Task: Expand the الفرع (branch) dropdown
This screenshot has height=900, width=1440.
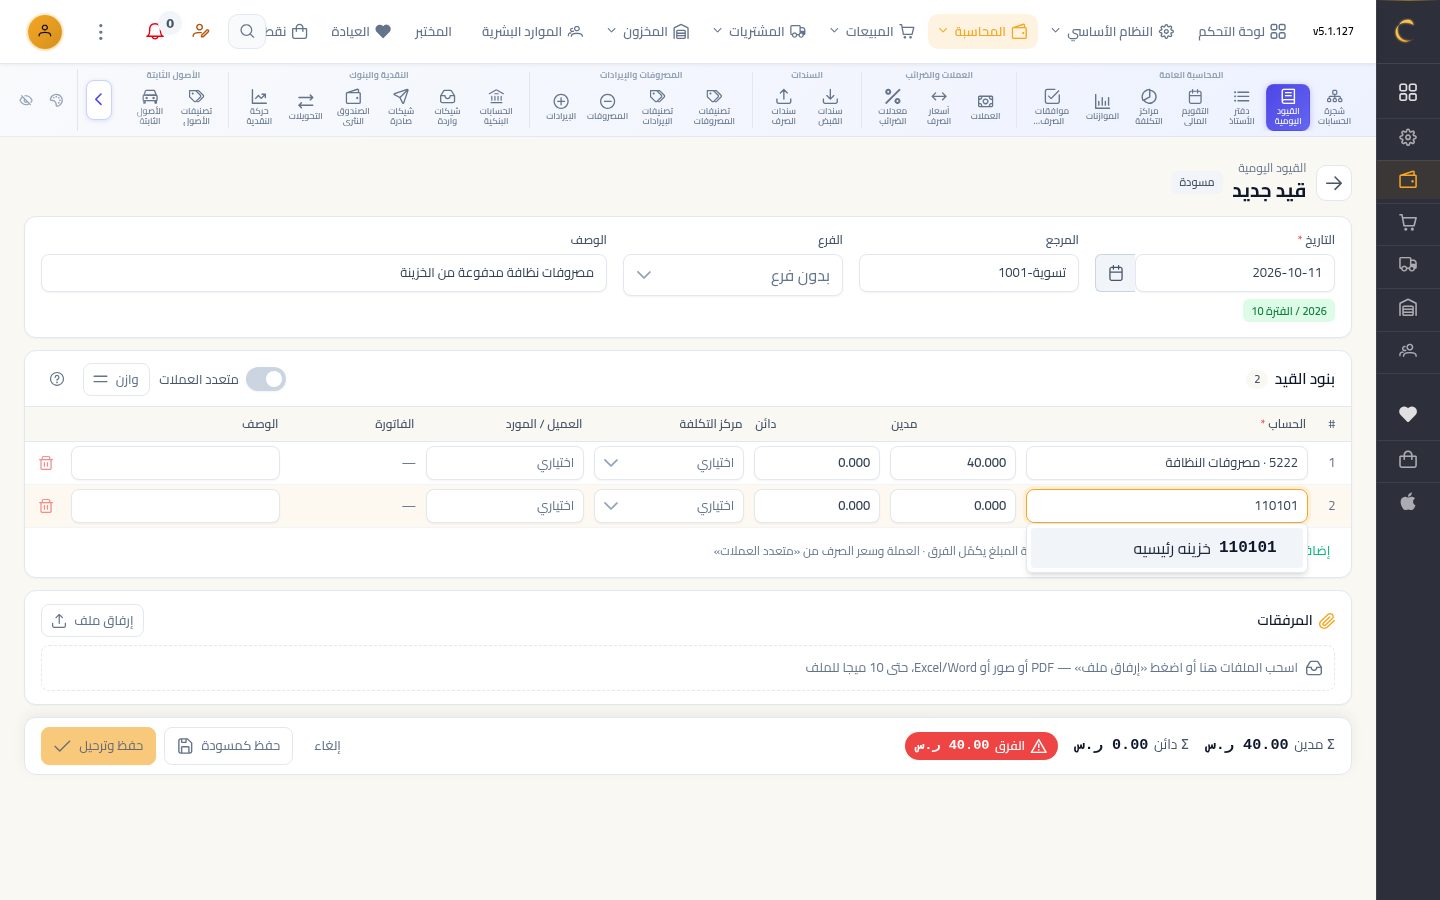Action: coord(733,275)
